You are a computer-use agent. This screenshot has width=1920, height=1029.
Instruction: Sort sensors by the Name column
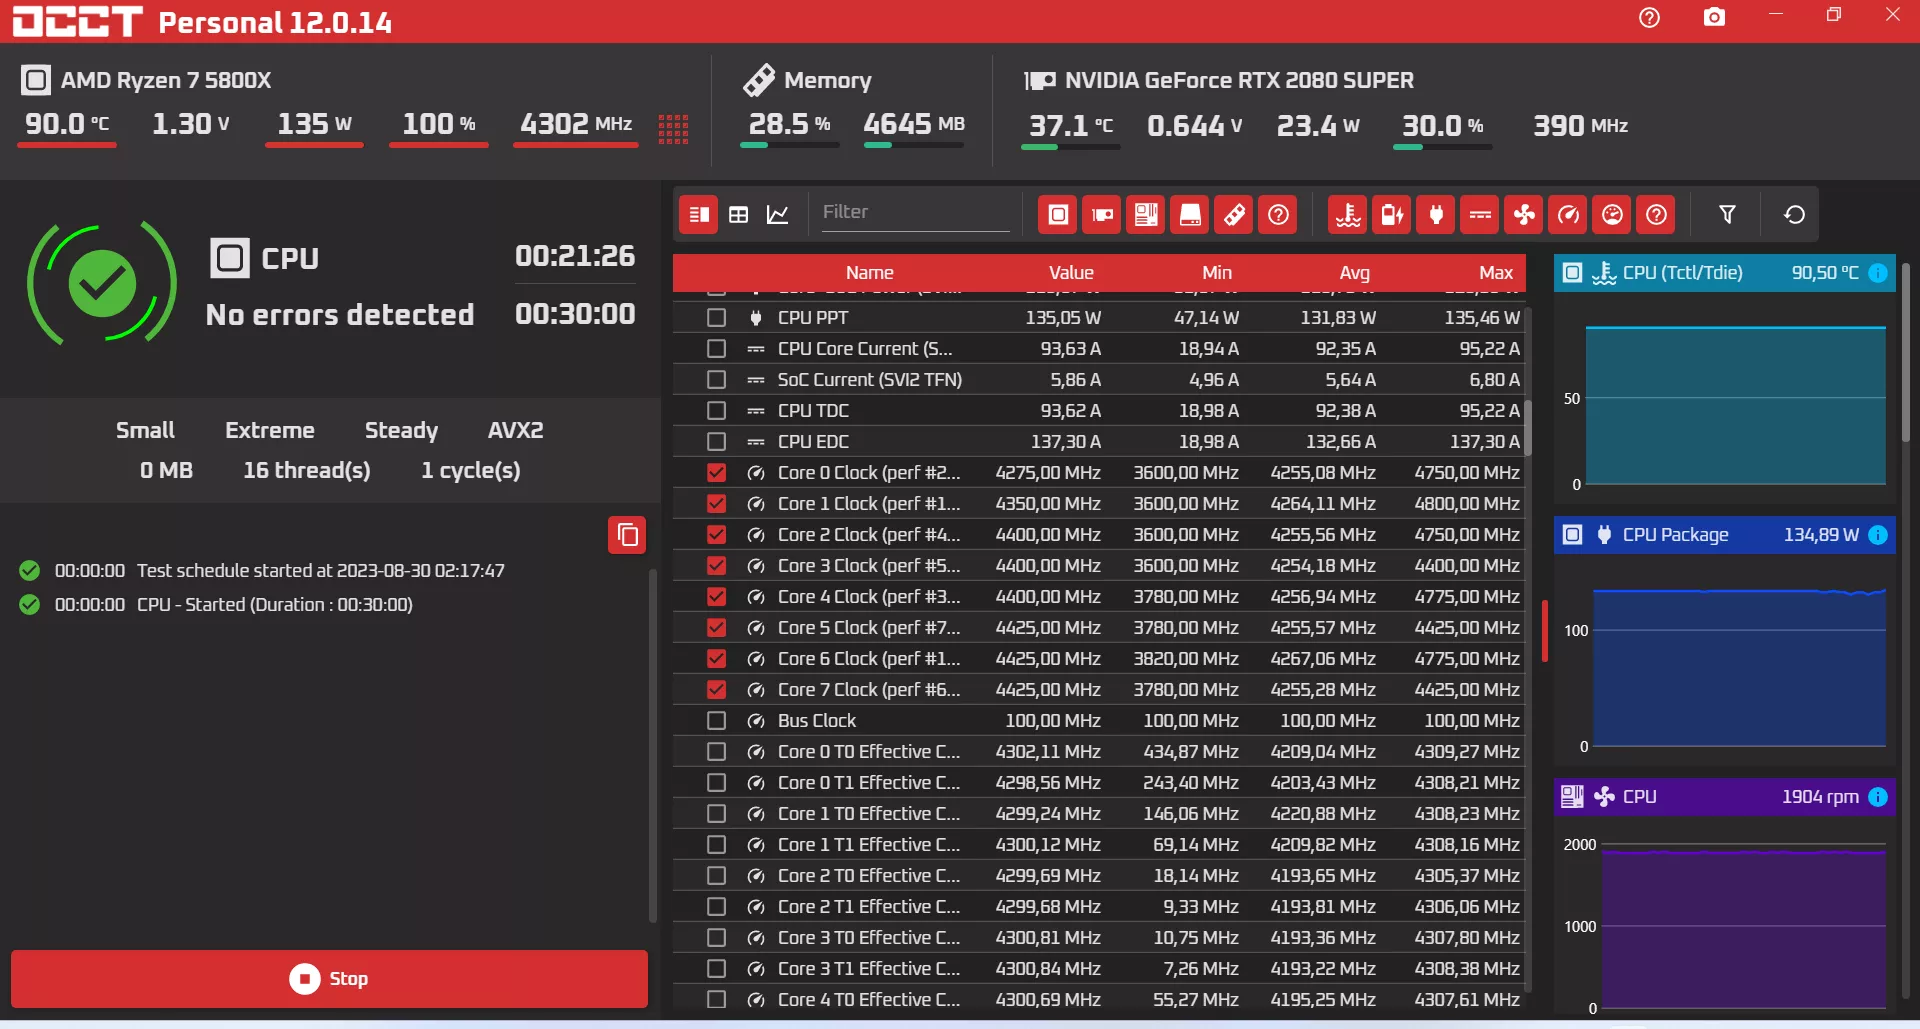coord(869,273)
